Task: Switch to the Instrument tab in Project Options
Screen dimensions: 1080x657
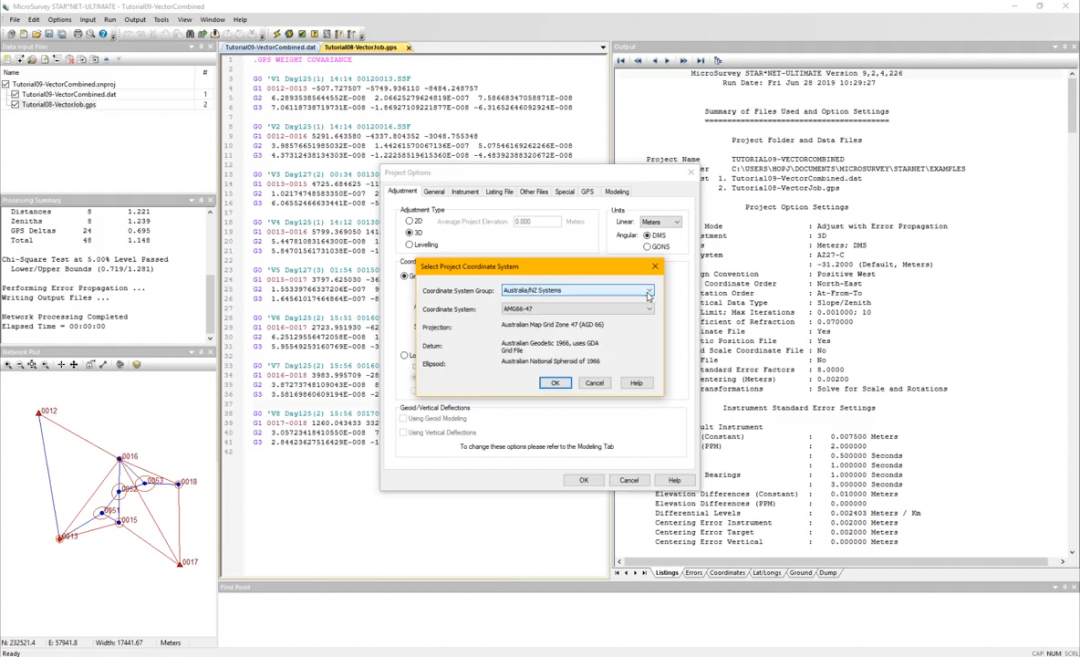Action: pyautogui.click(x=465, y=191)
